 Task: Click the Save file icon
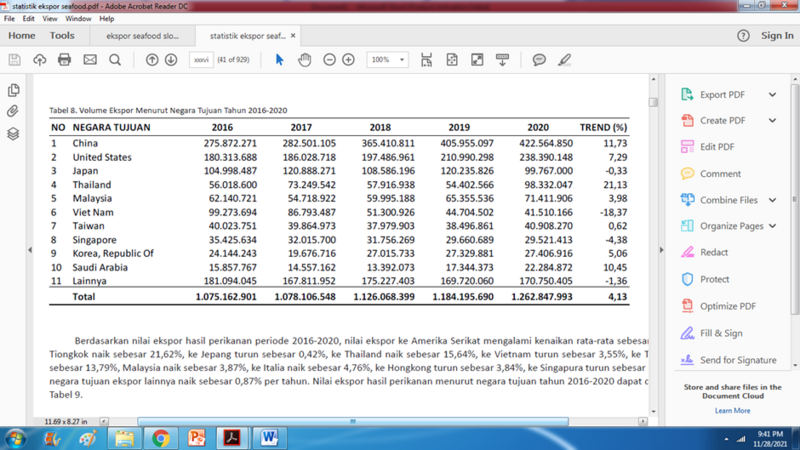14,60
